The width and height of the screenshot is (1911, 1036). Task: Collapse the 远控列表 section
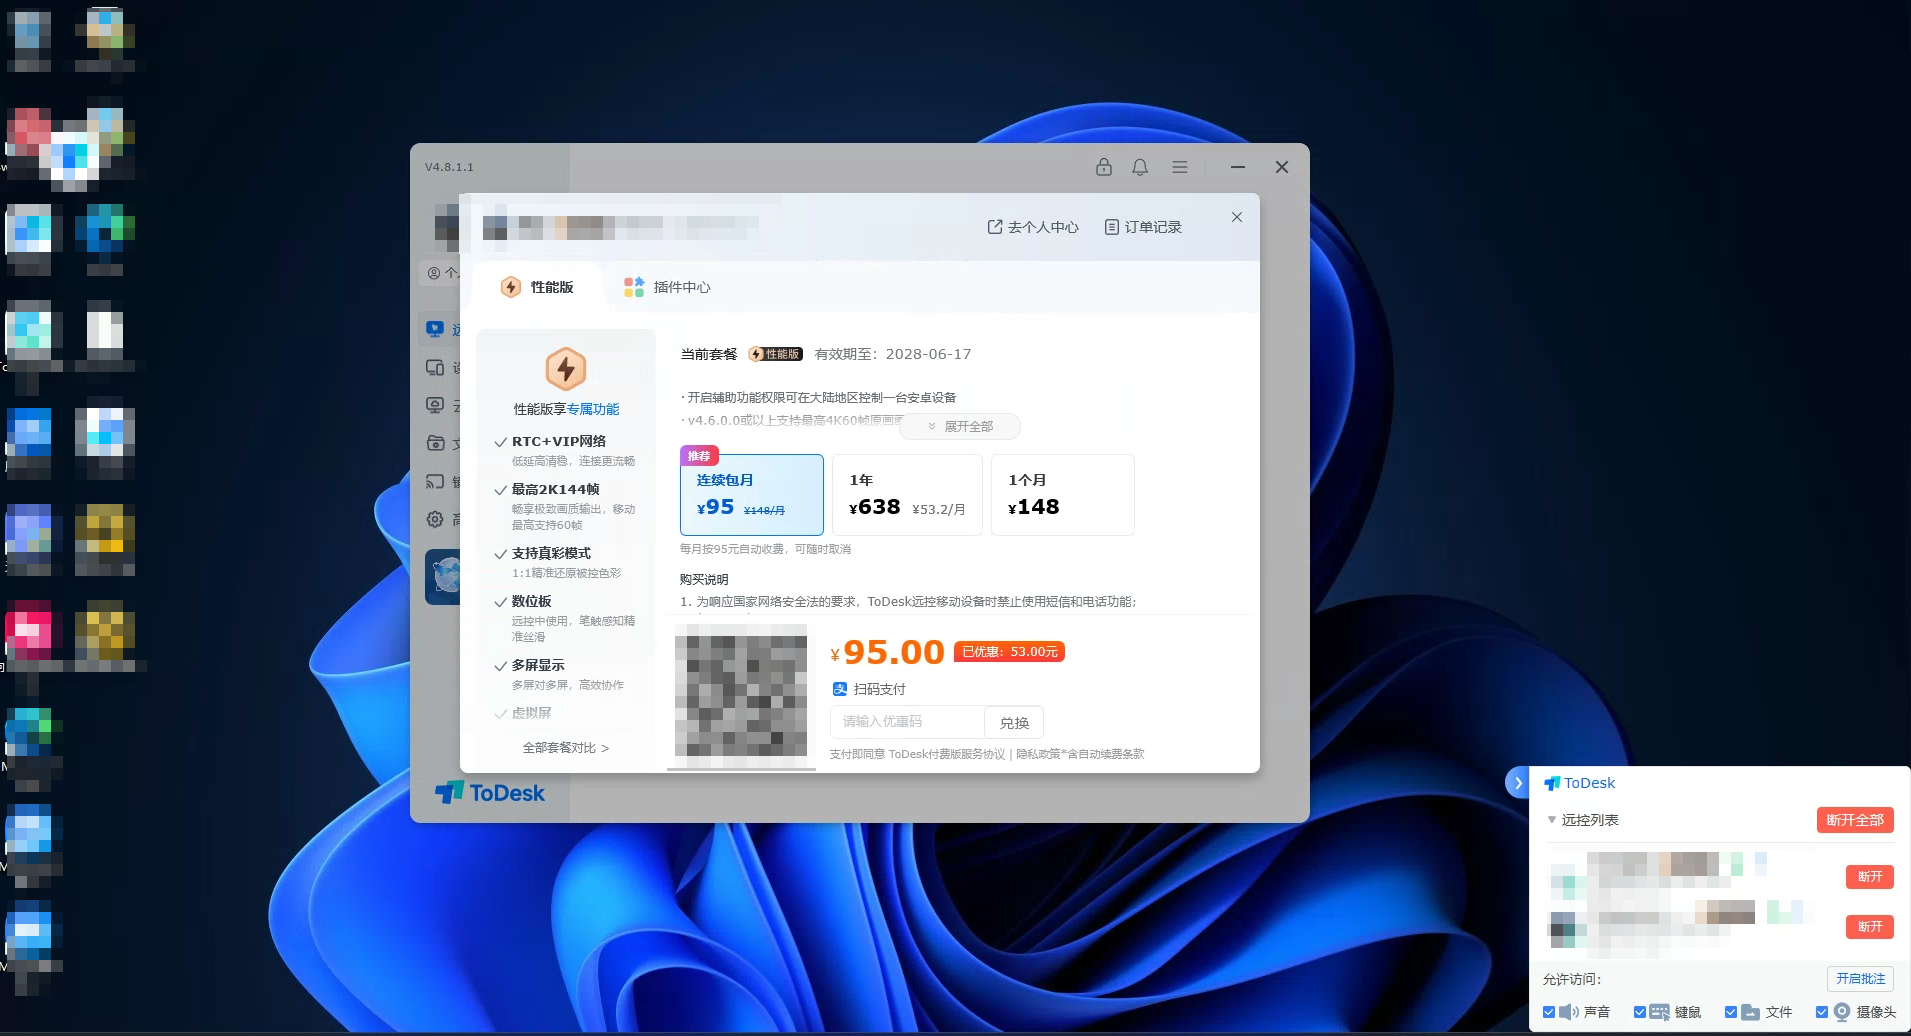pos(1552,820)
